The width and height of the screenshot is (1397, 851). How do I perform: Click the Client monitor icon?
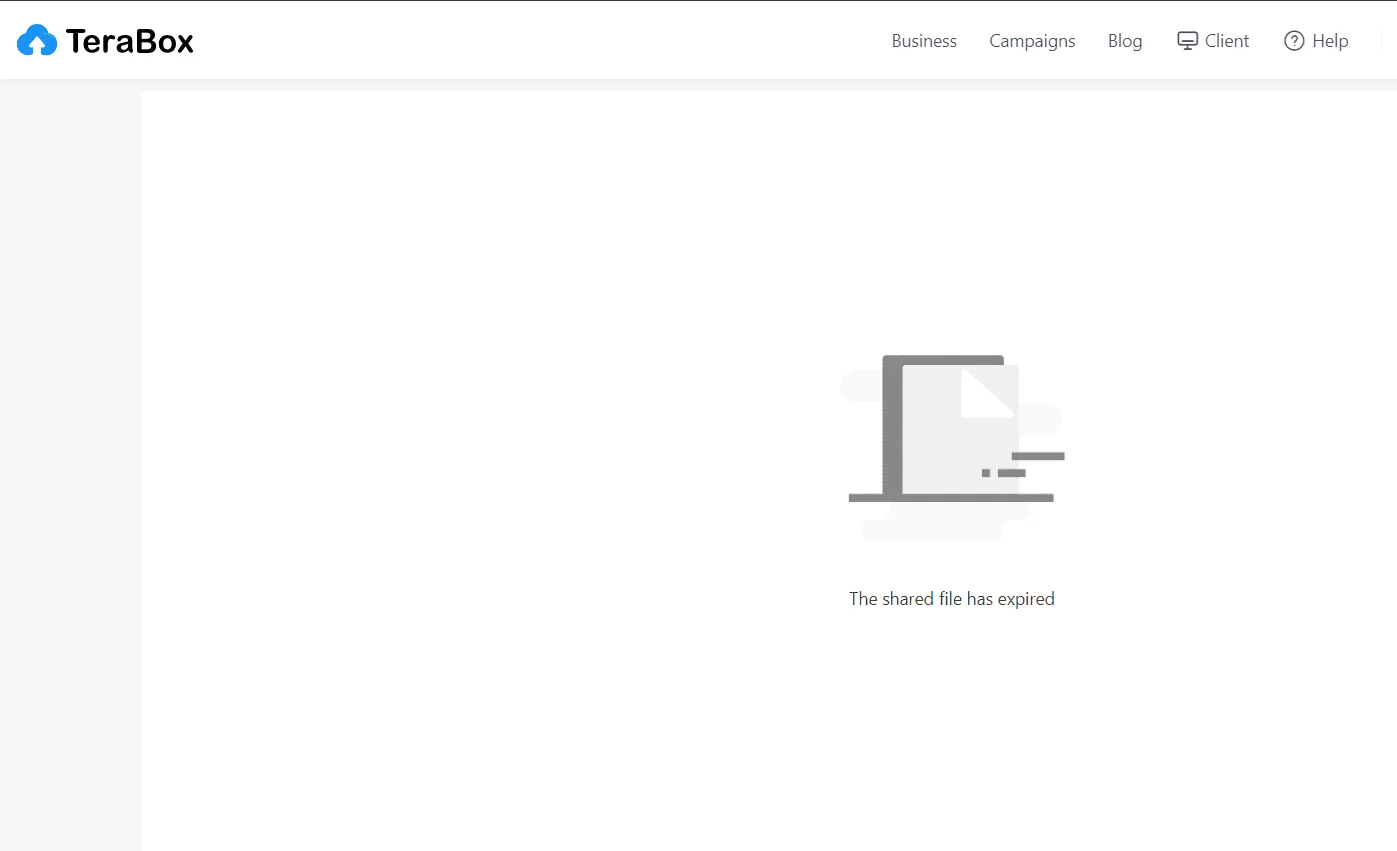[x=1187, y=41]
